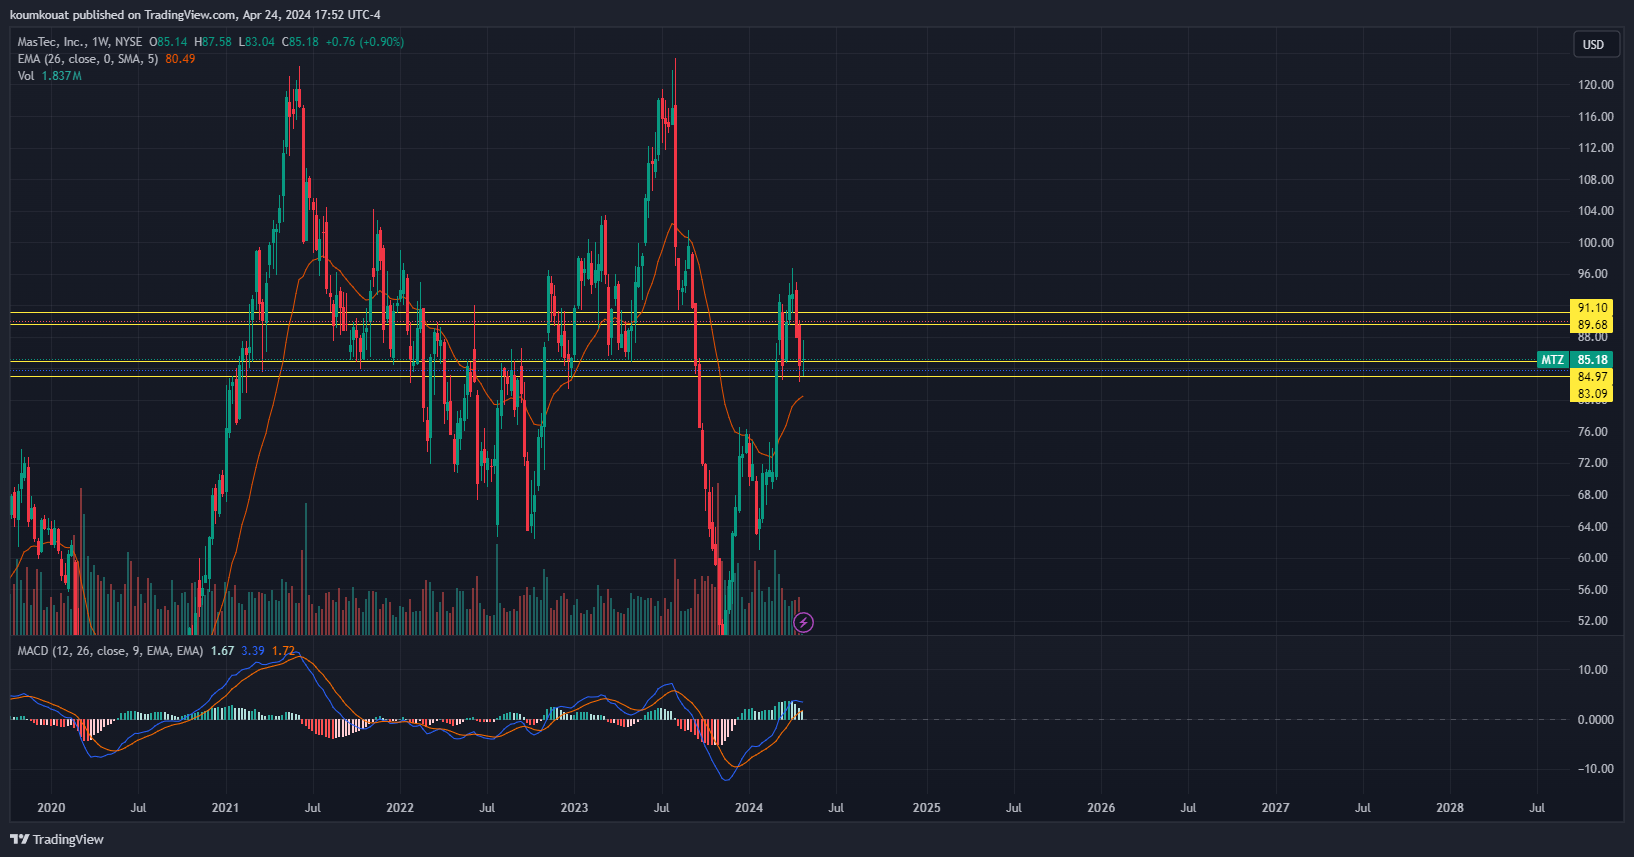Click the purple lightning bolt event icon
The width and height of the screenshot is (1634, 857).
(x=803, y=623)
